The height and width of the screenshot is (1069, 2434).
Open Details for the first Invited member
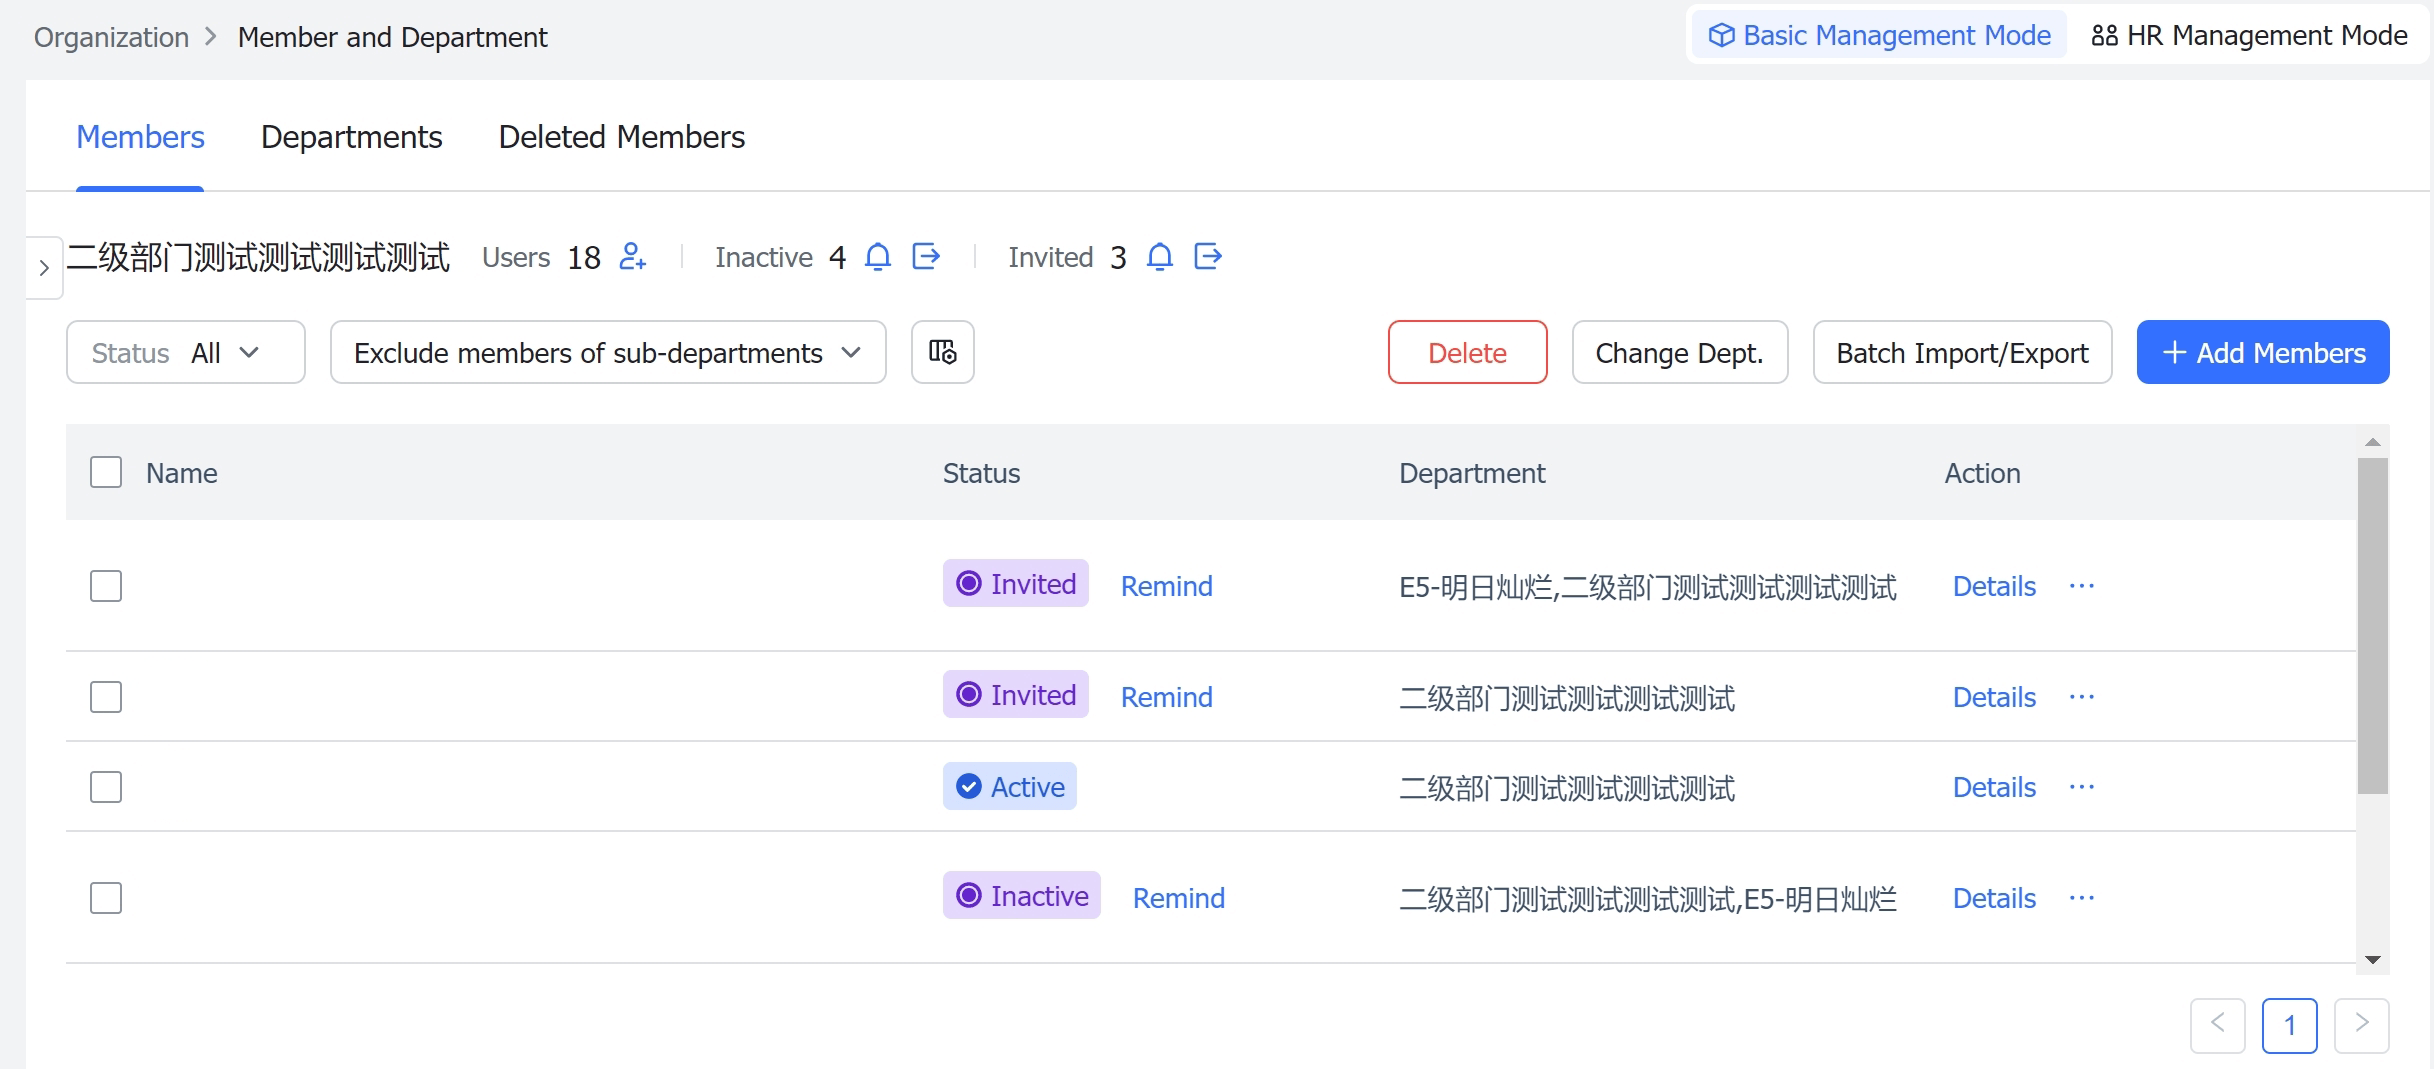click(x=1995, y=586)
